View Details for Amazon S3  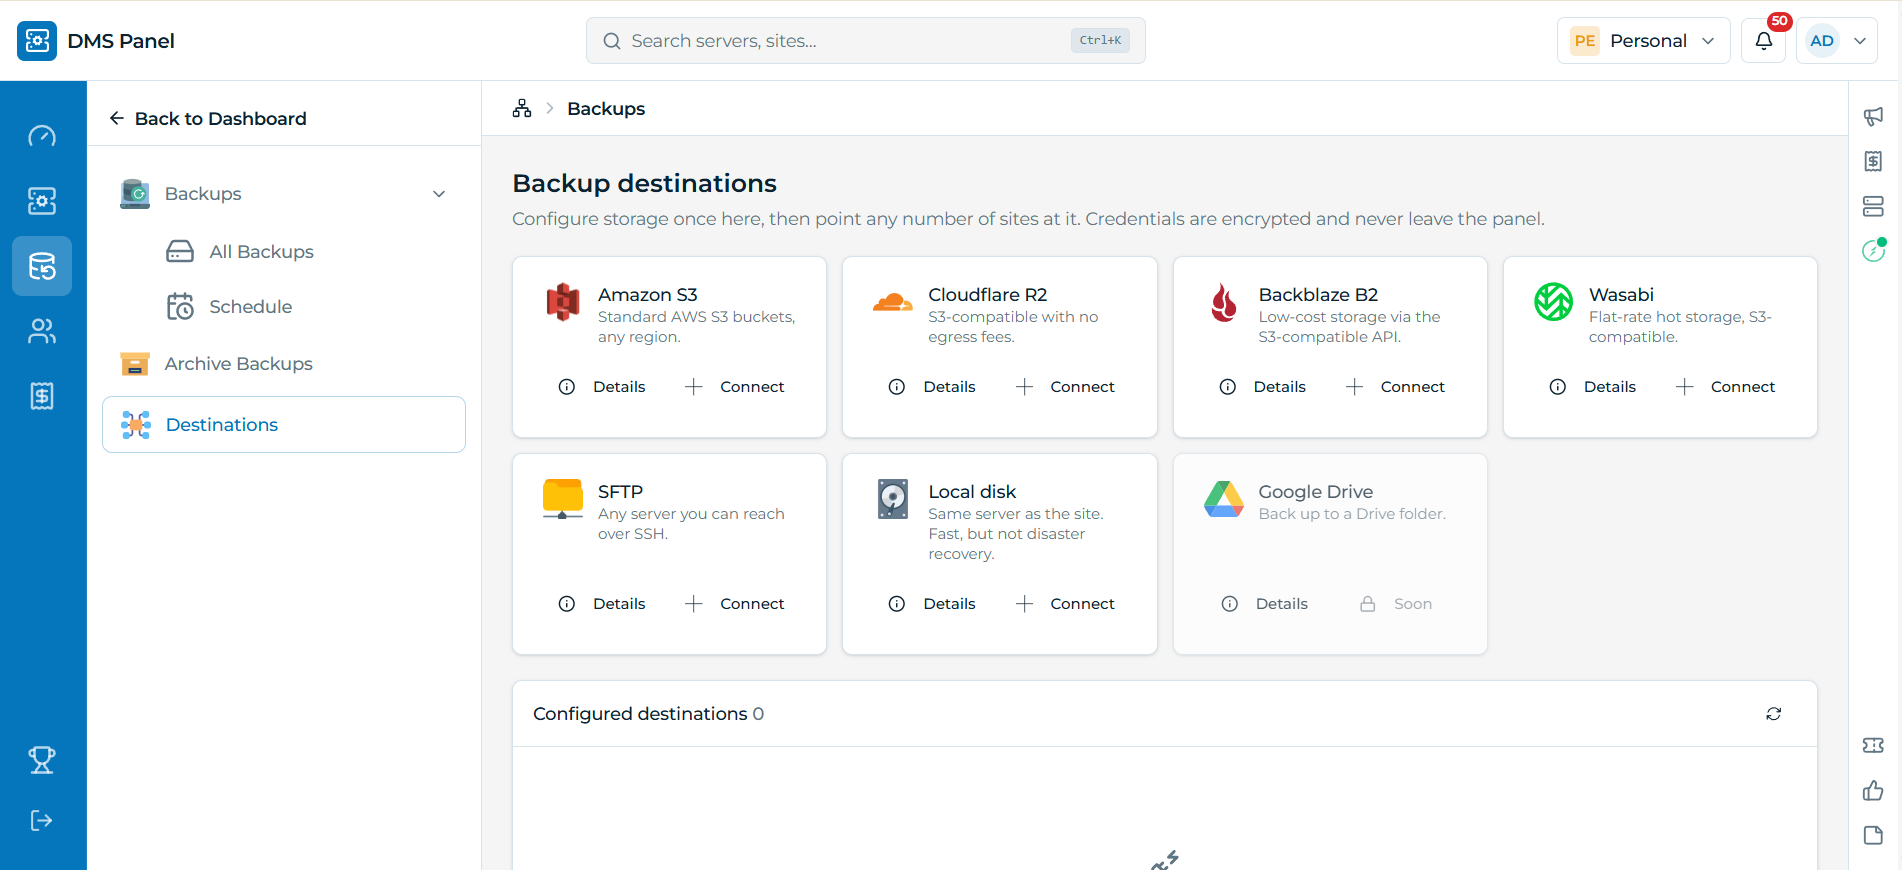pyautogui.click(x=602, y=387)
